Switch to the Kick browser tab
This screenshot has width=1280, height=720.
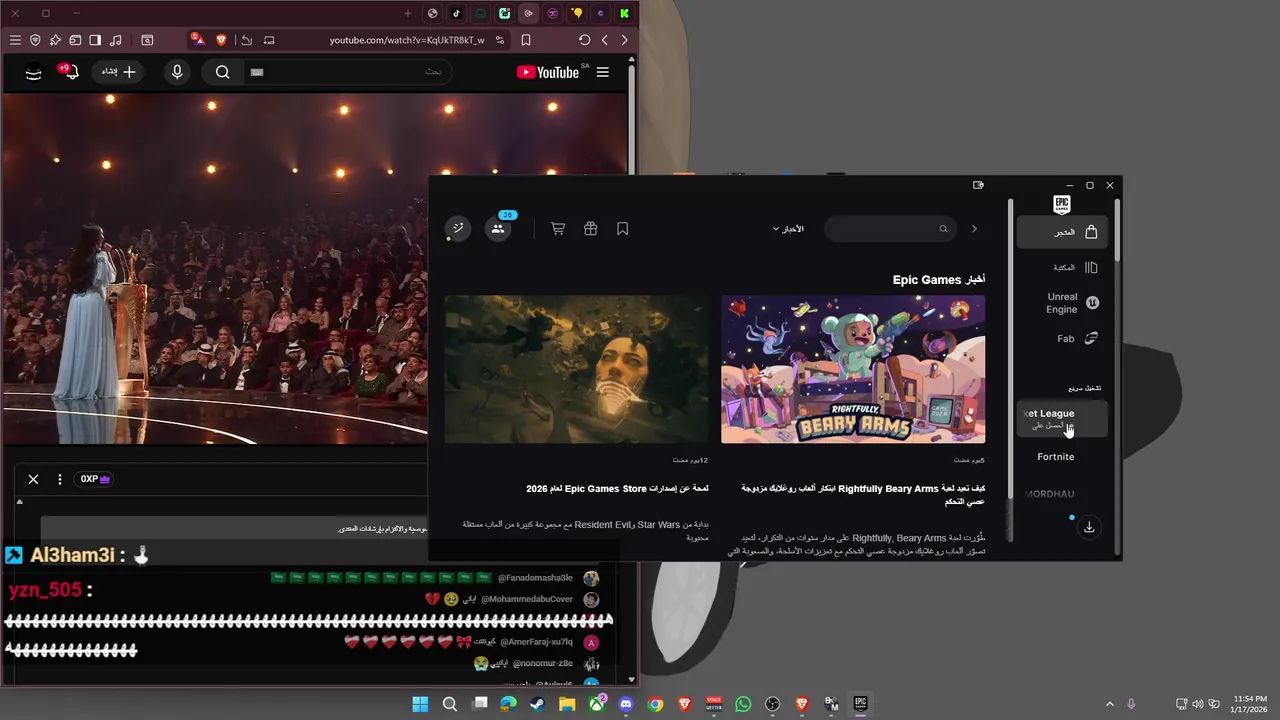624,13
